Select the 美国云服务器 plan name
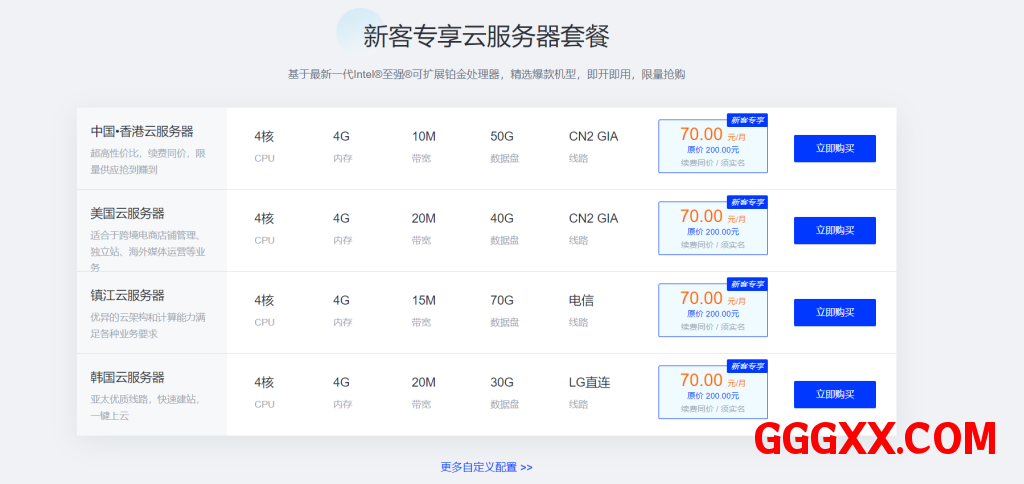 127,213
